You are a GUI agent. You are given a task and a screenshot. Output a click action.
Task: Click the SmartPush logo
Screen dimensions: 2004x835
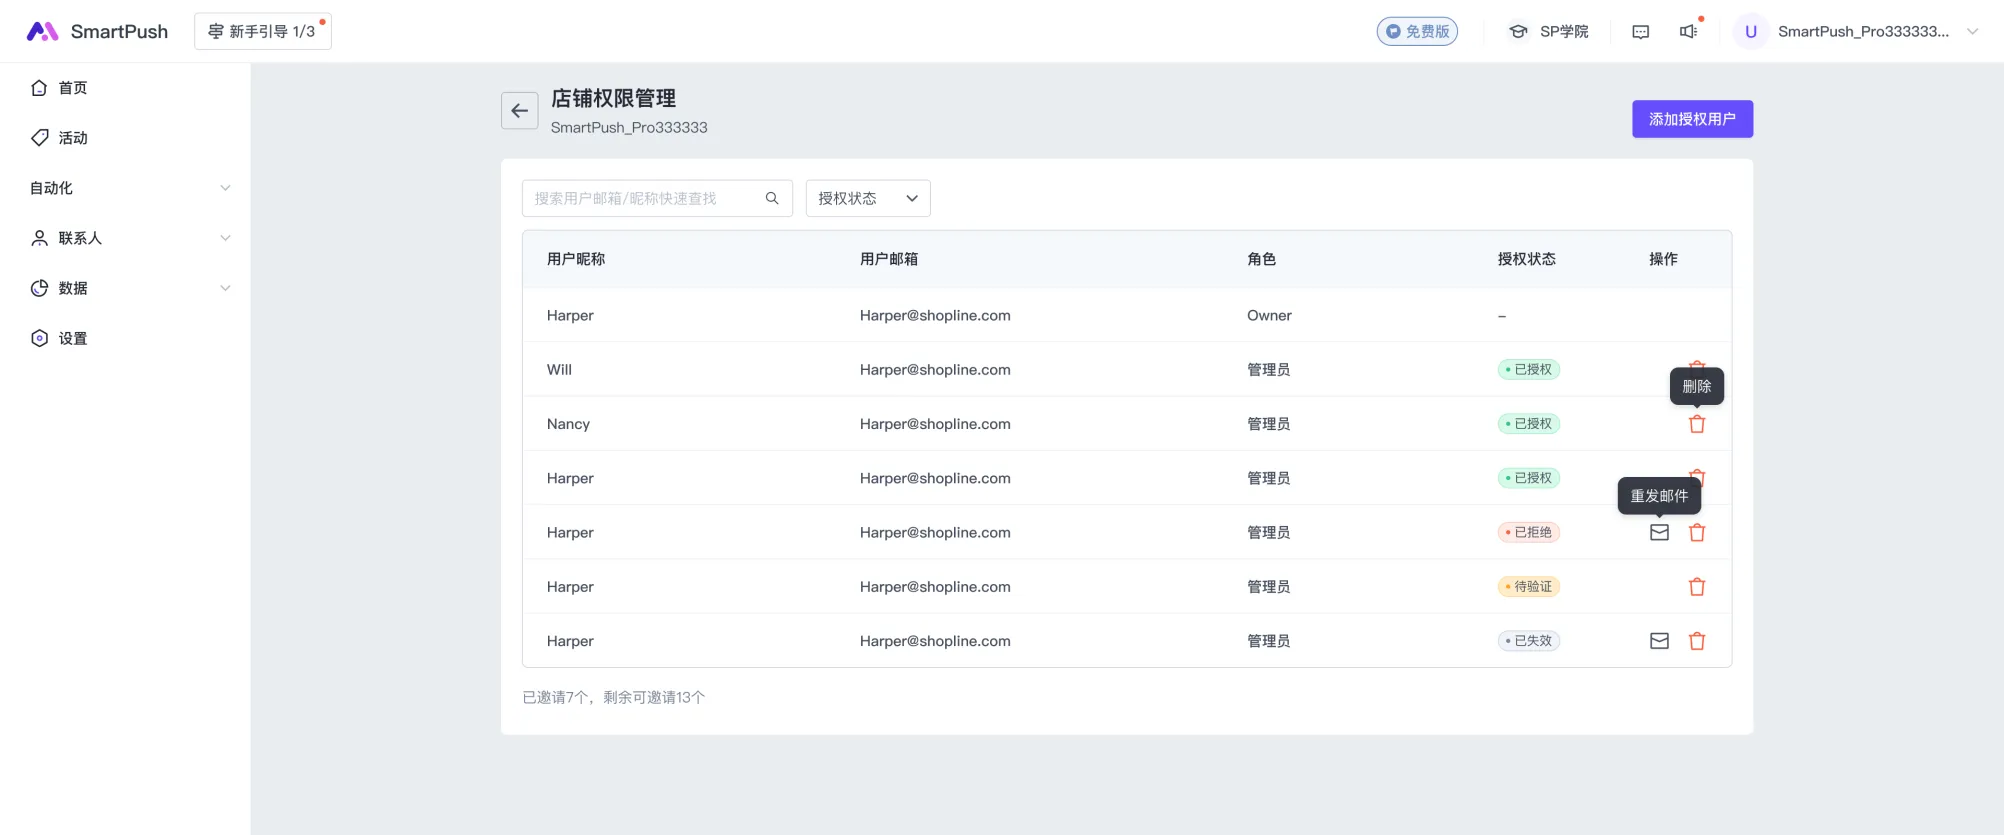tap(97, 32)
